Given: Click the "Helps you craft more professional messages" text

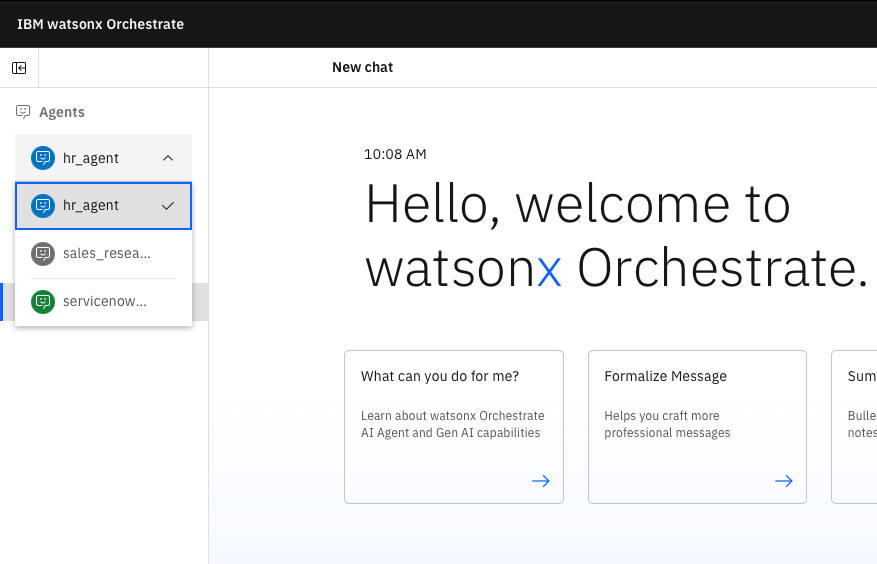Looking at the screenshot, I should [667, 424].
